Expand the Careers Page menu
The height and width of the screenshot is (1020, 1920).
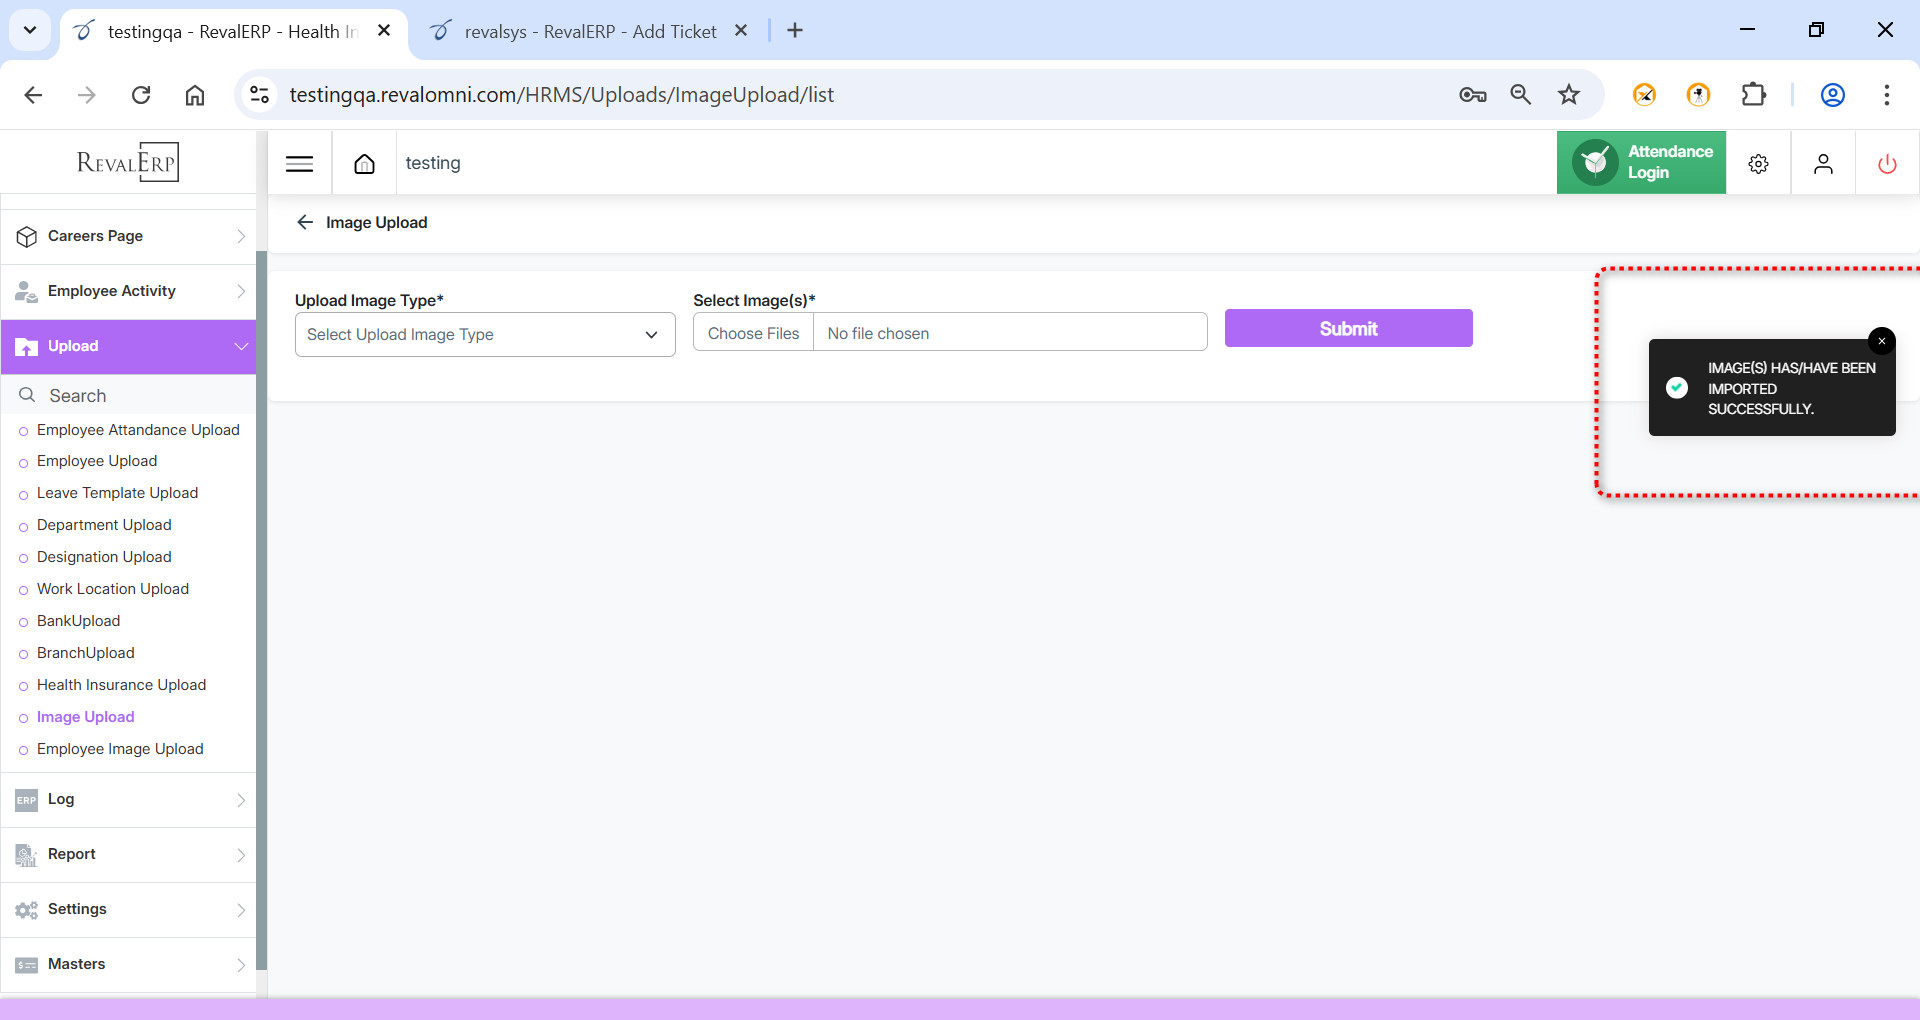(128, 236)
